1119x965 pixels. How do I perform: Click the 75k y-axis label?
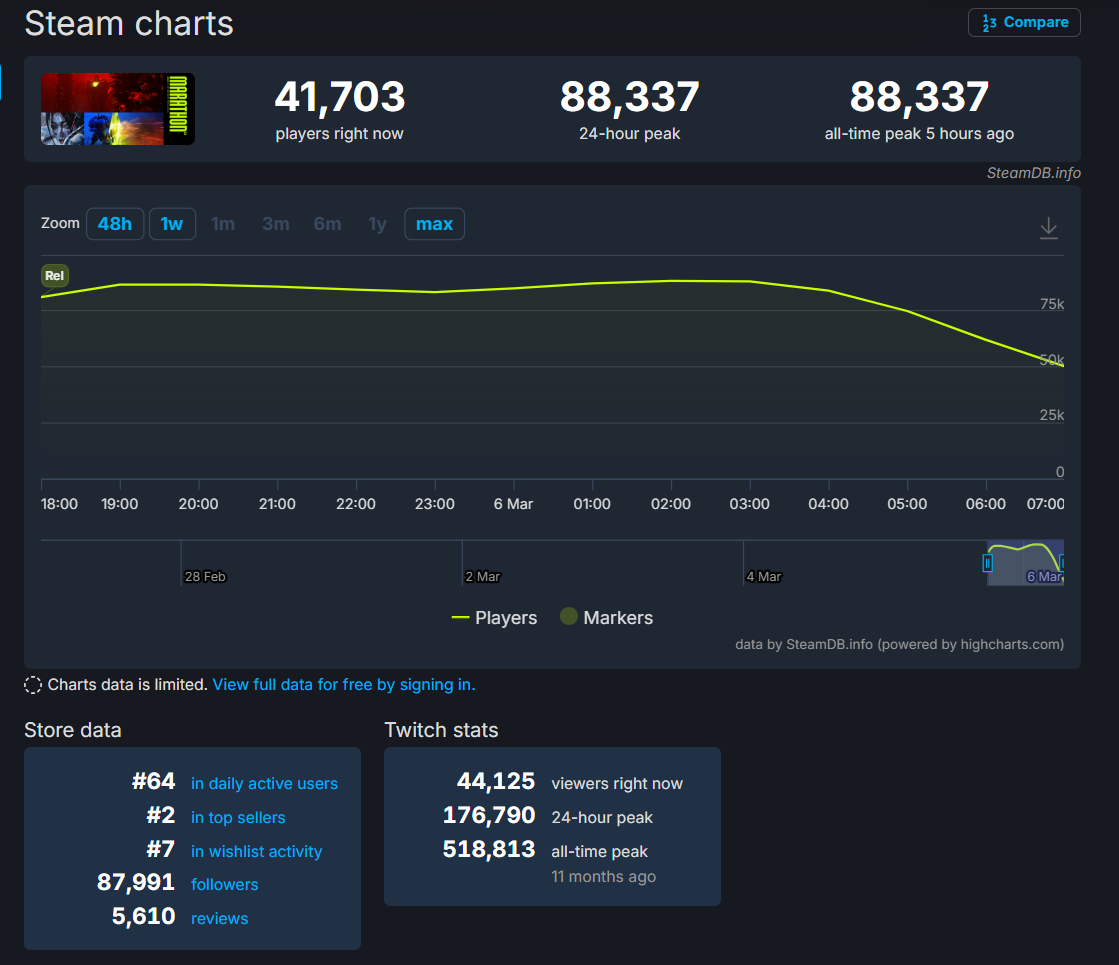tap(1052, 304)
